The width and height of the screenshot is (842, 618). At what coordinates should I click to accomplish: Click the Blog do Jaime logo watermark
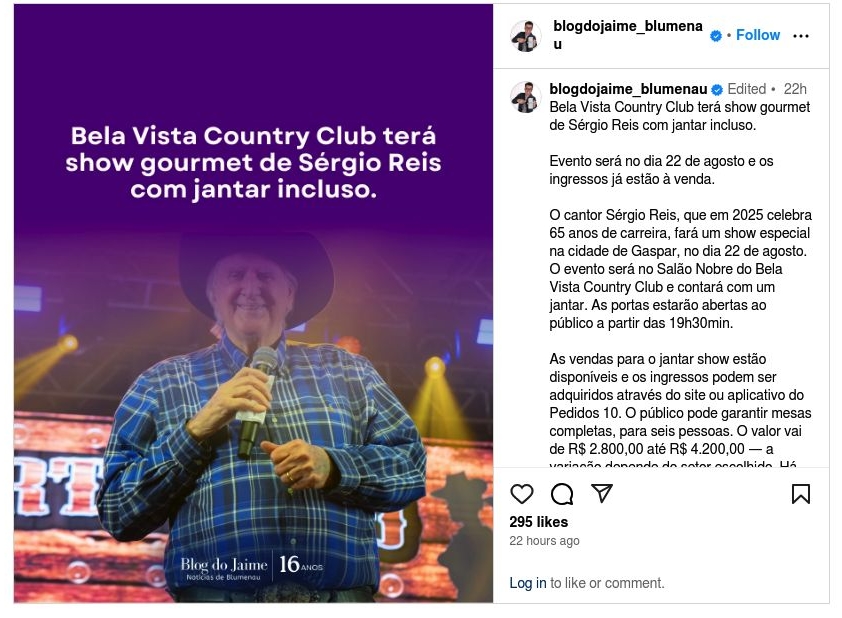tap(252, 566)
